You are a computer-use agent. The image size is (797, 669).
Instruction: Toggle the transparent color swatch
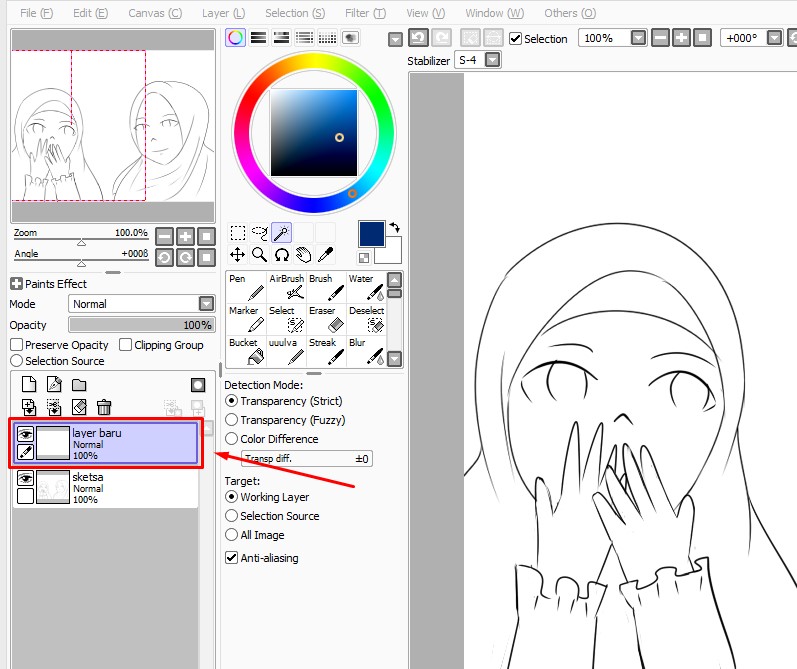[364, 258]
